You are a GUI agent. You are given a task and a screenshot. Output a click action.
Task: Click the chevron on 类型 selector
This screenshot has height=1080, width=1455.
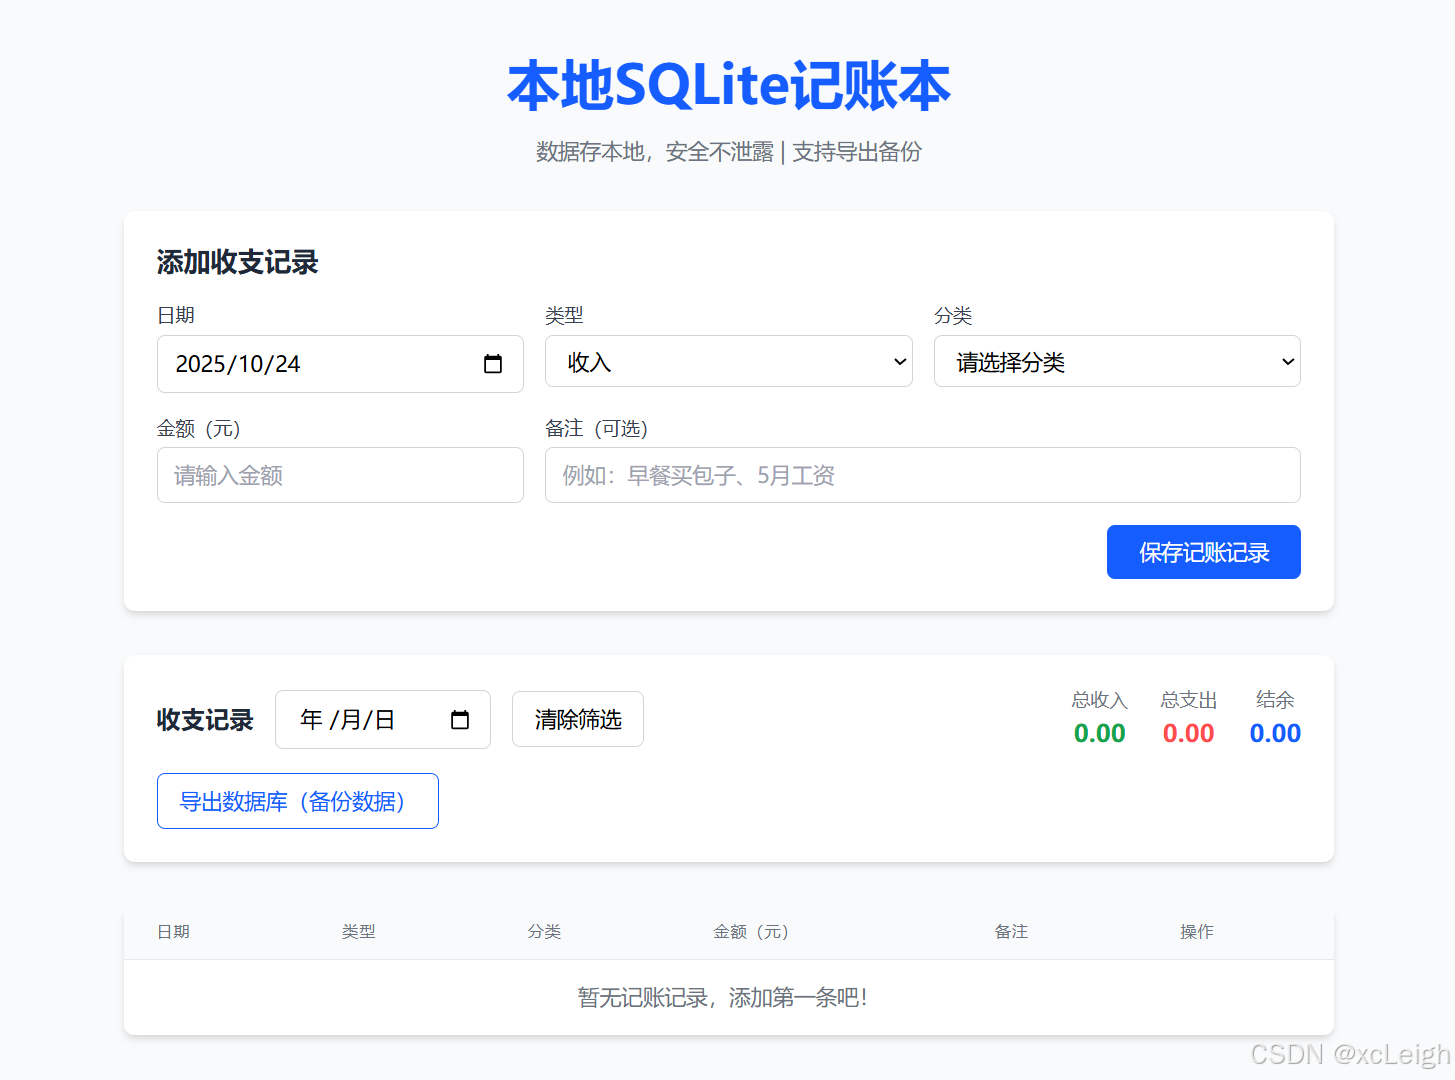click(899, 361)
